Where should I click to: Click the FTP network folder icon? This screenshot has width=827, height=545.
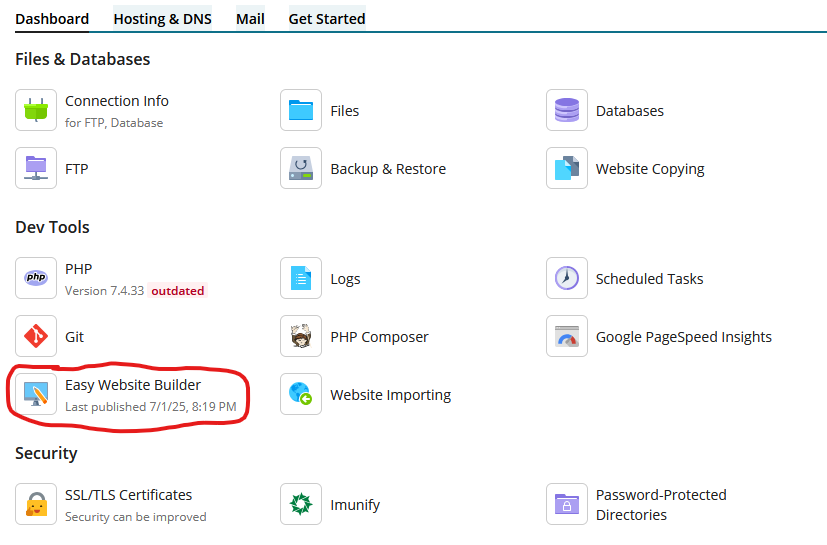[x=36, y=168]
